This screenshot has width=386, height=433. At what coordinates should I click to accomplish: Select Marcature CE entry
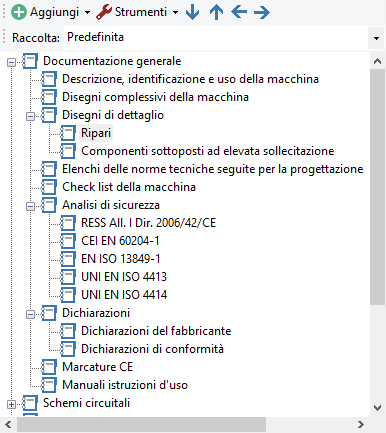[98, 367]
